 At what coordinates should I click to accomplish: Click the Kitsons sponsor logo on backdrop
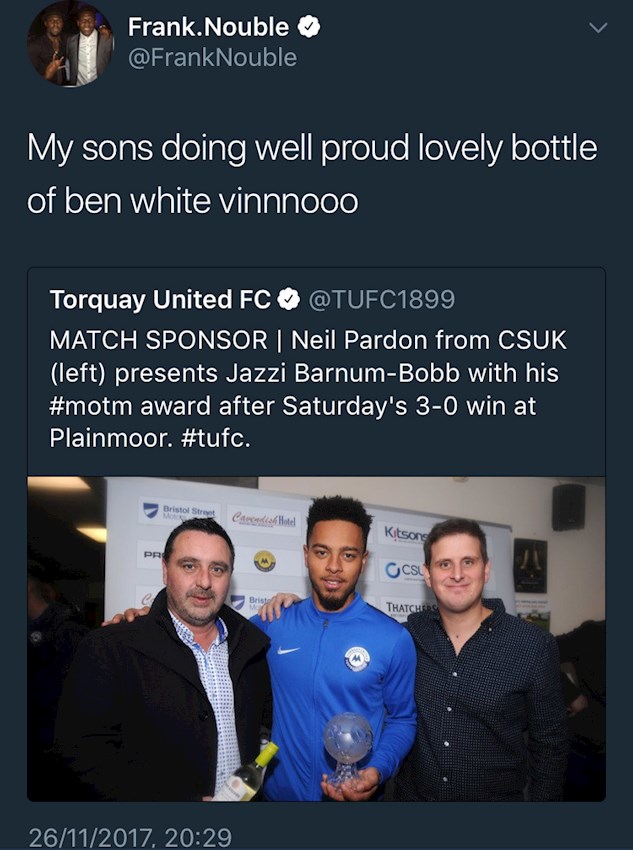pyautogui.click(x=407, y=533)
